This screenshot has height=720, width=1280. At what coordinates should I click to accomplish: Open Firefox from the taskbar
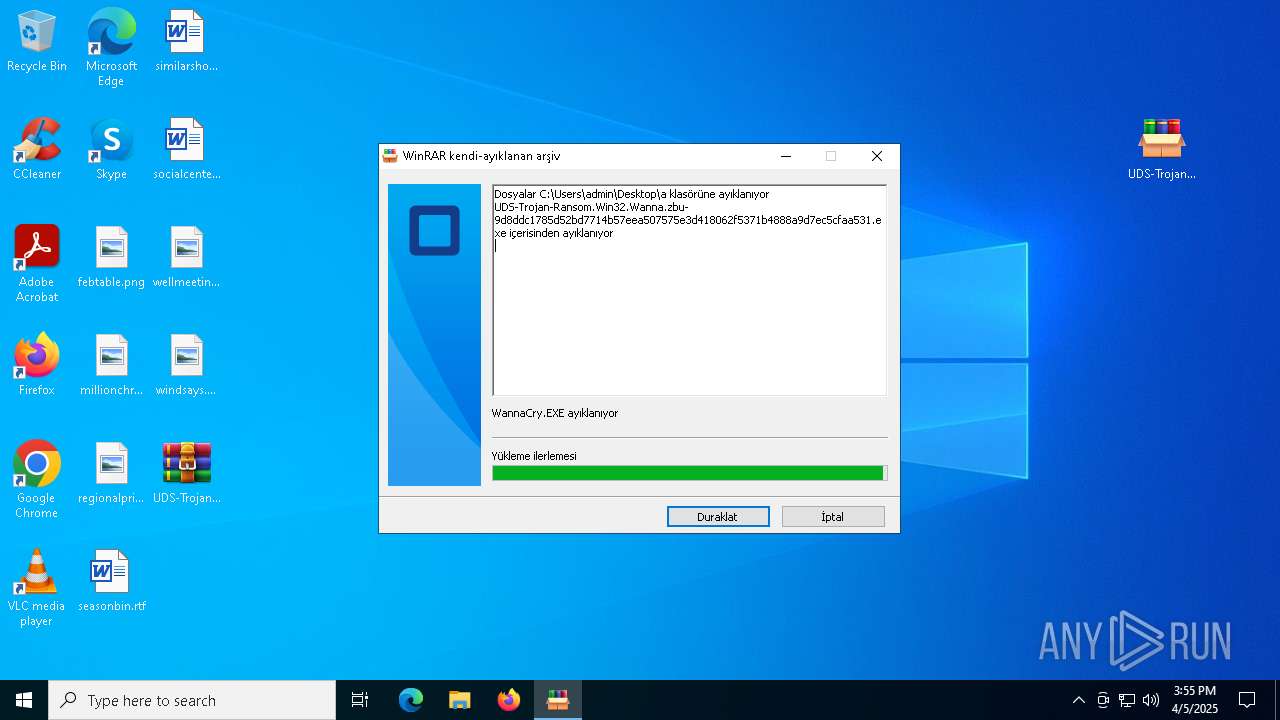(x=509, y=700)
